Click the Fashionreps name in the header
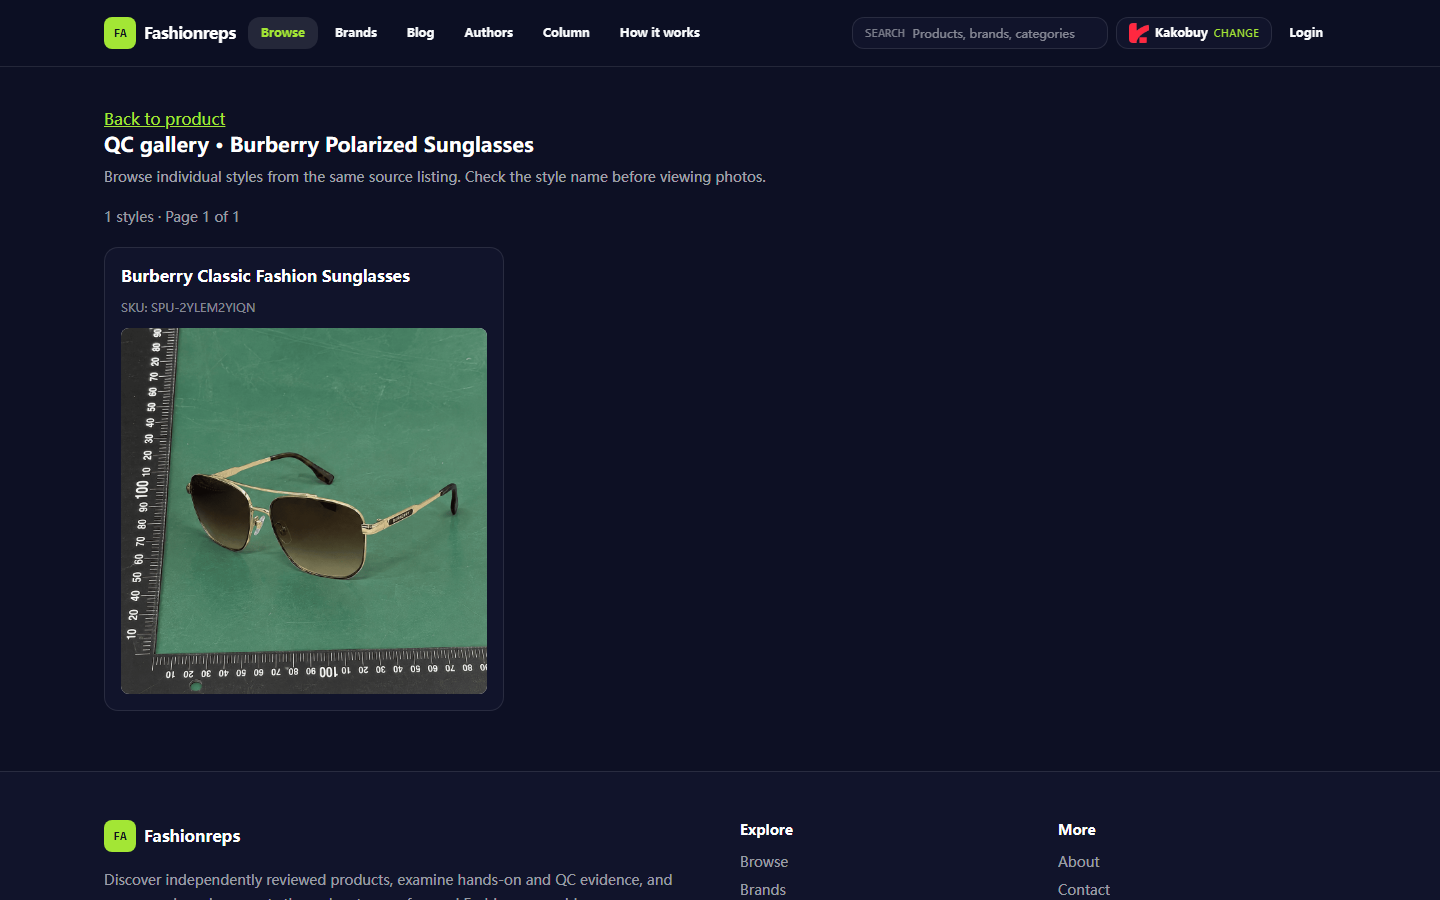 (x=190, y=33)
